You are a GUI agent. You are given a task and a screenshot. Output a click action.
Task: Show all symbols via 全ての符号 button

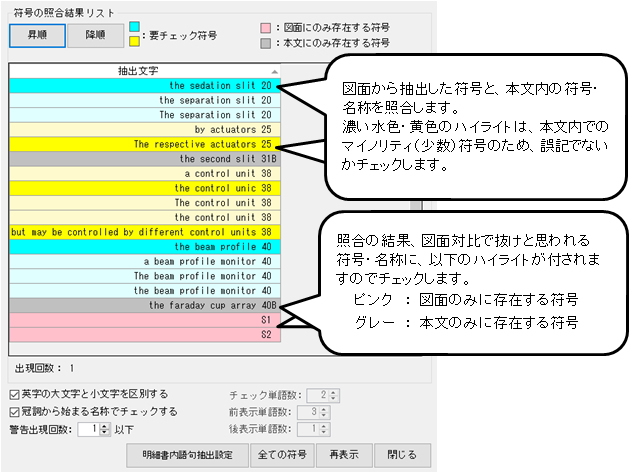click(x=282, y=455)
